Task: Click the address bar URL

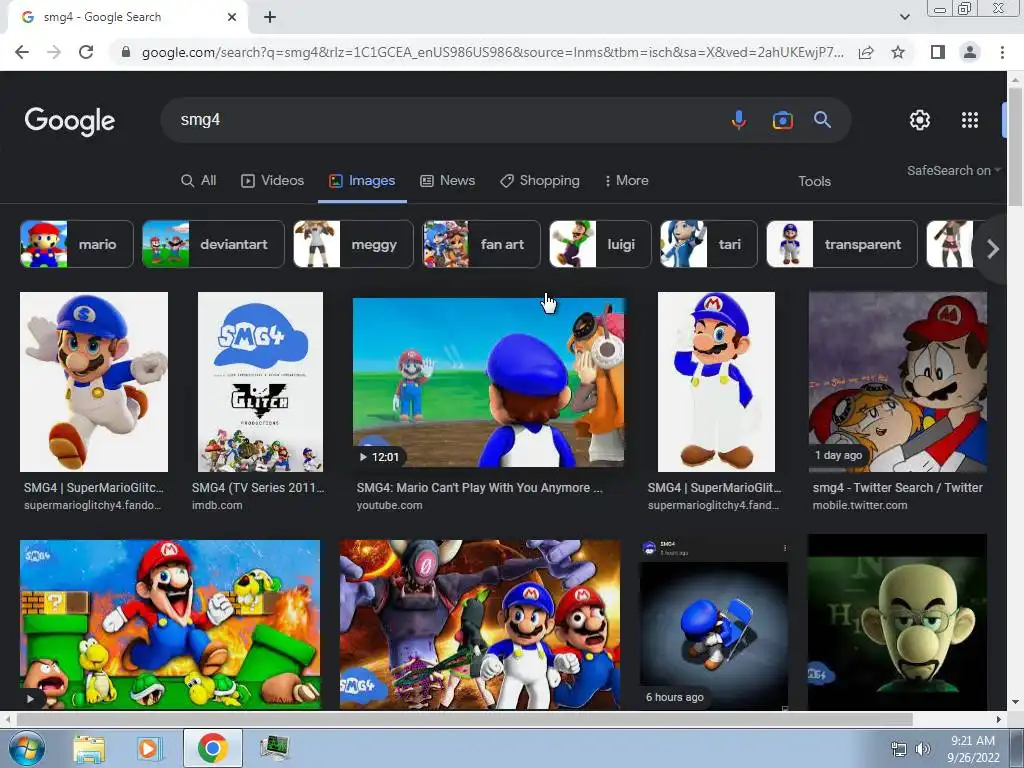Action: coord(492,52)
